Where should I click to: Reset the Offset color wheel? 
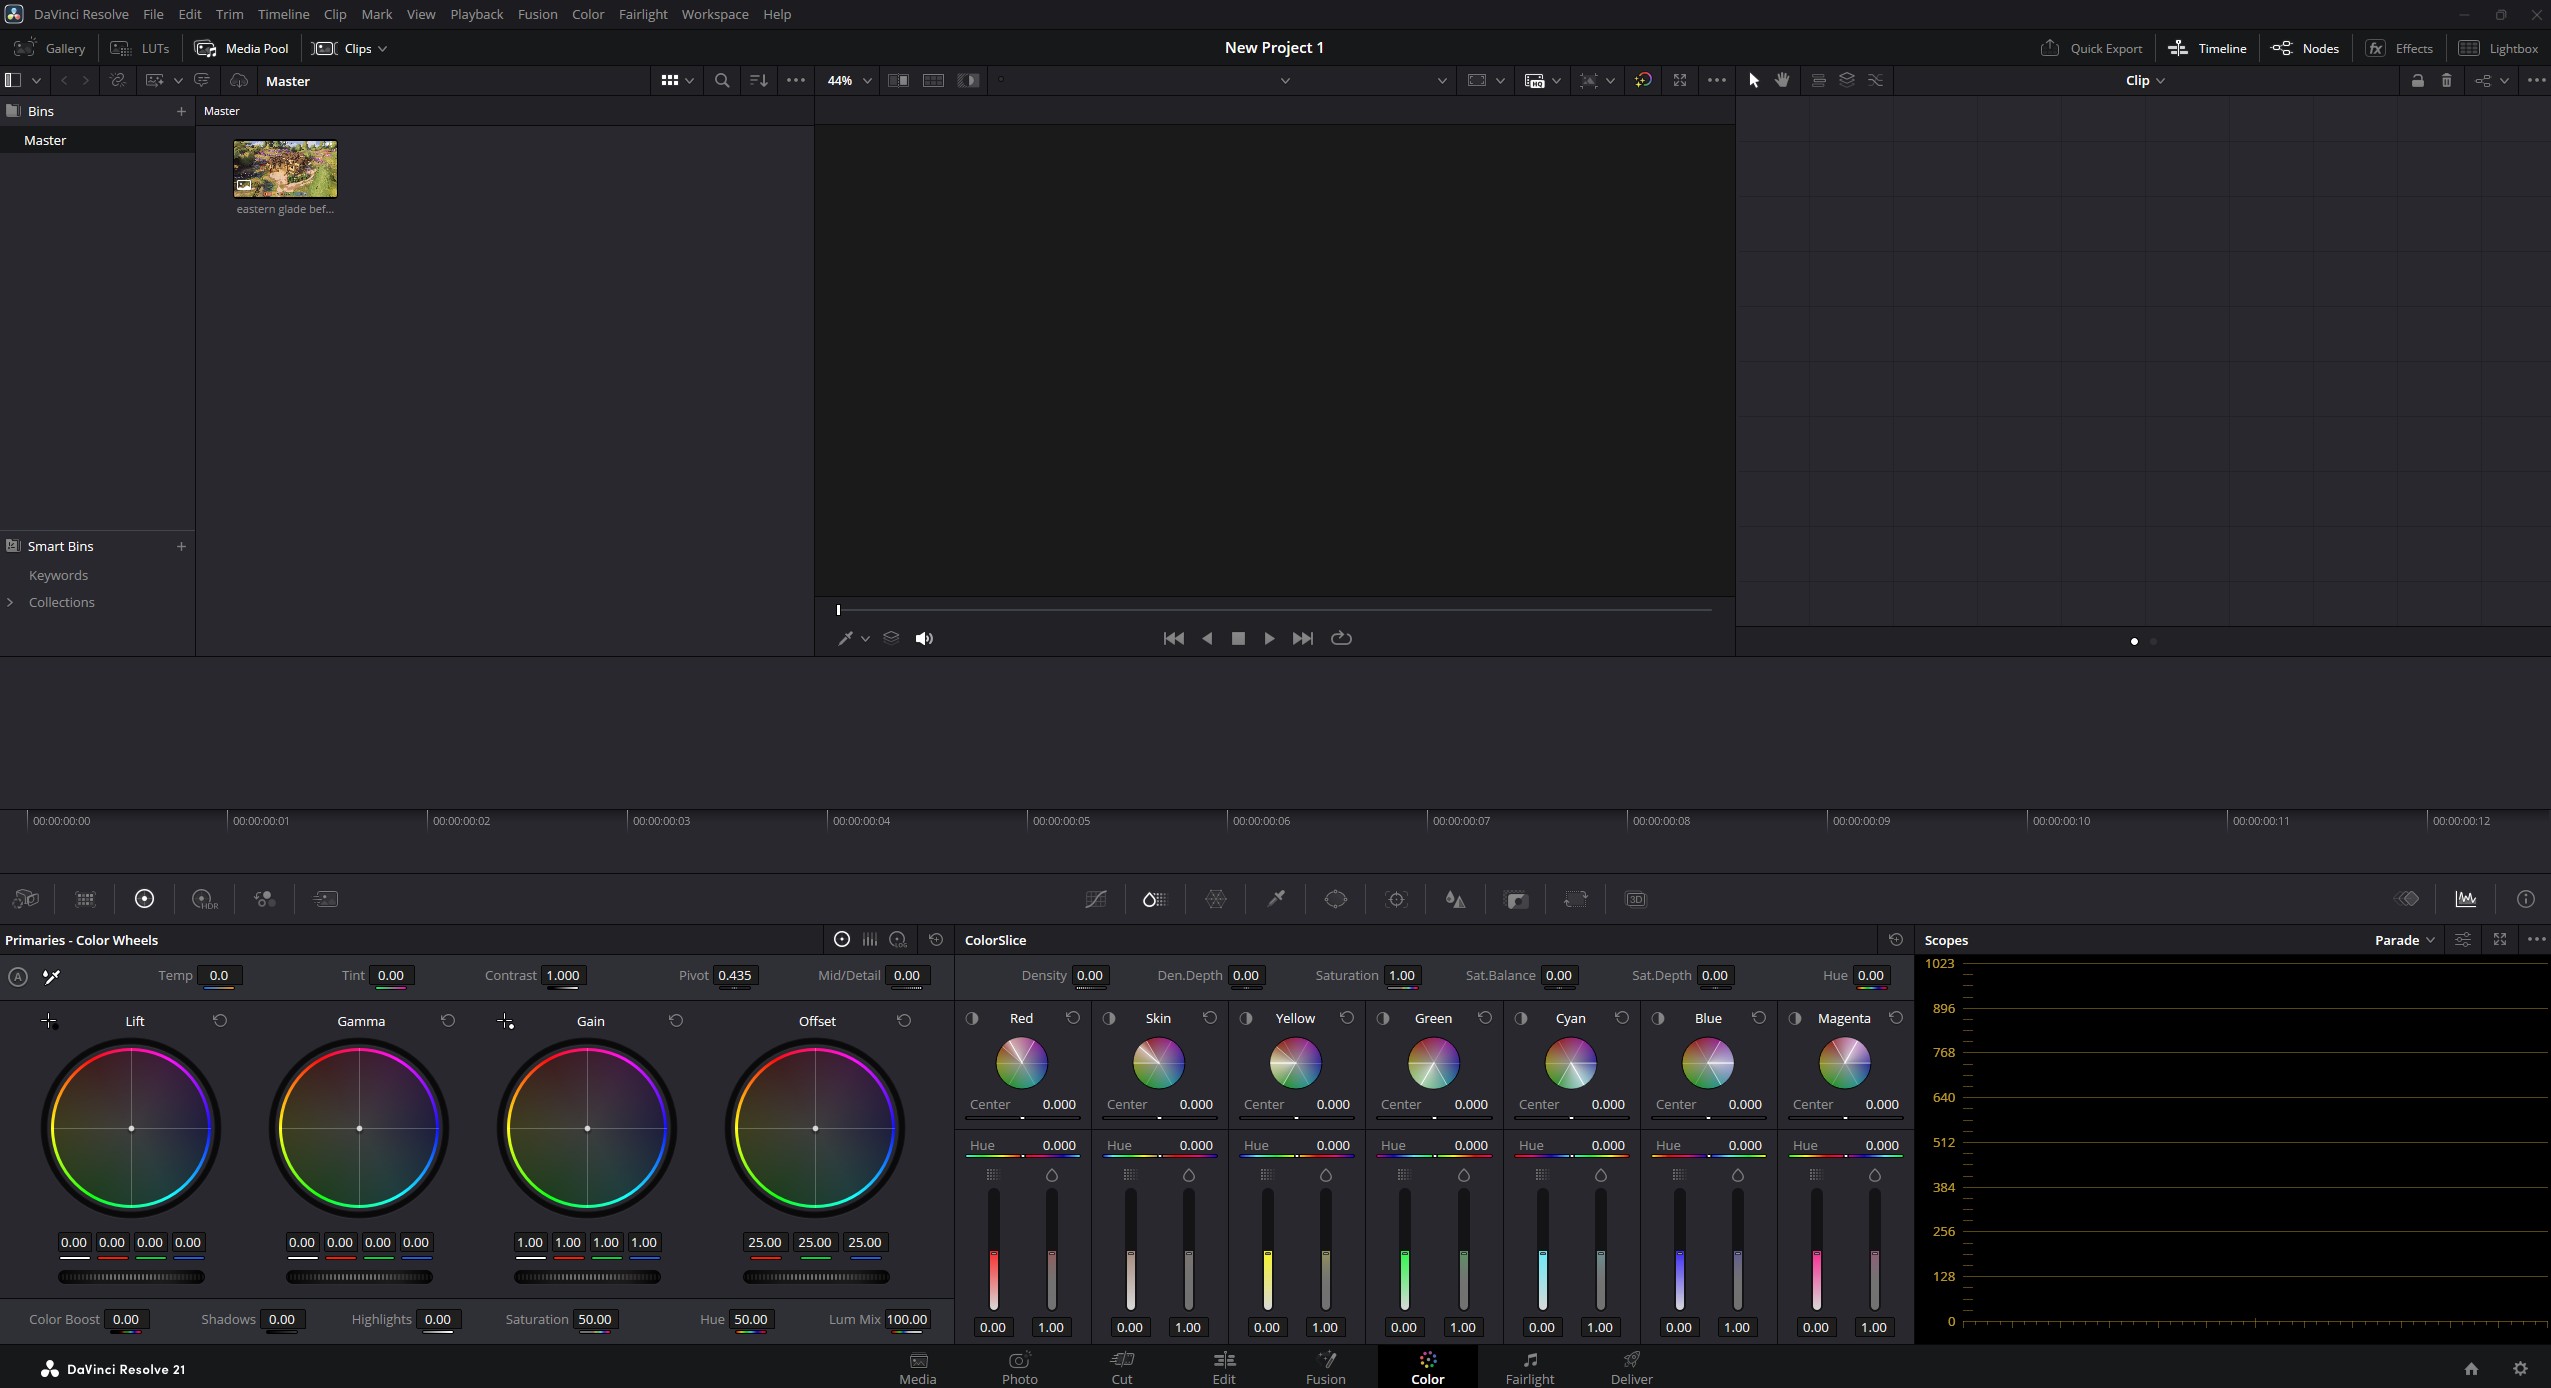[x=904, y=1021]
